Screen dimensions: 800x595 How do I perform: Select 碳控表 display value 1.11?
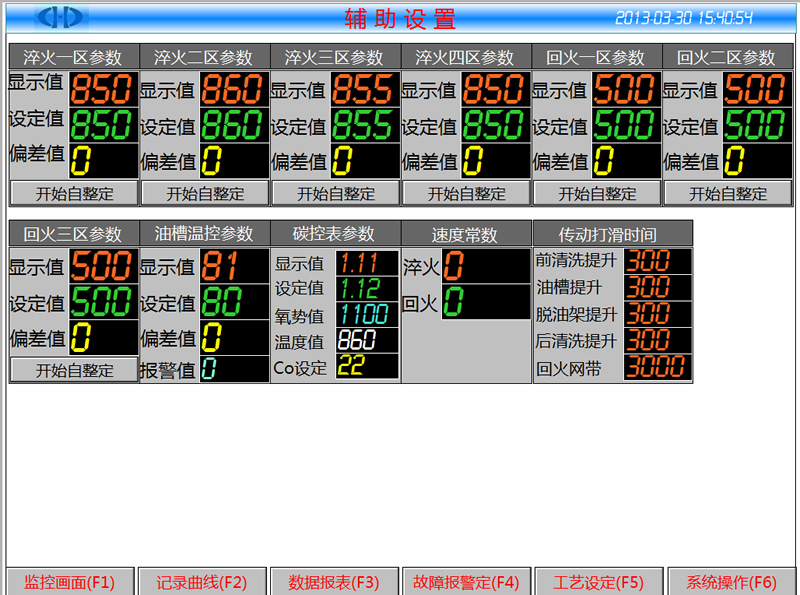tap(367, 263)
